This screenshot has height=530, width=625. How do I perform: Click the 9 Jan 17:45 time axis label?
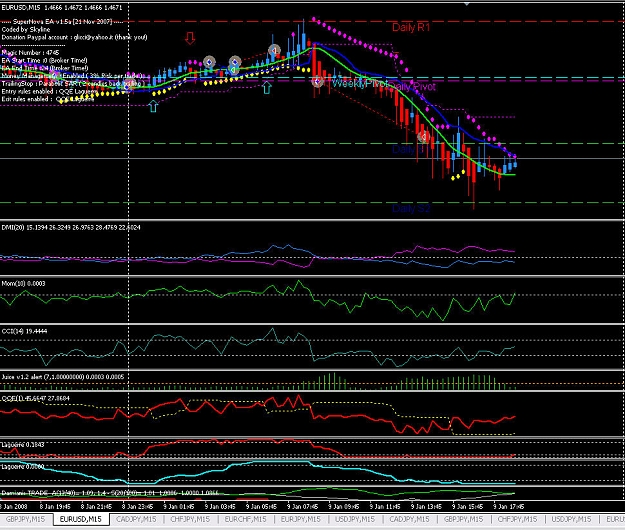click(509, 506)
